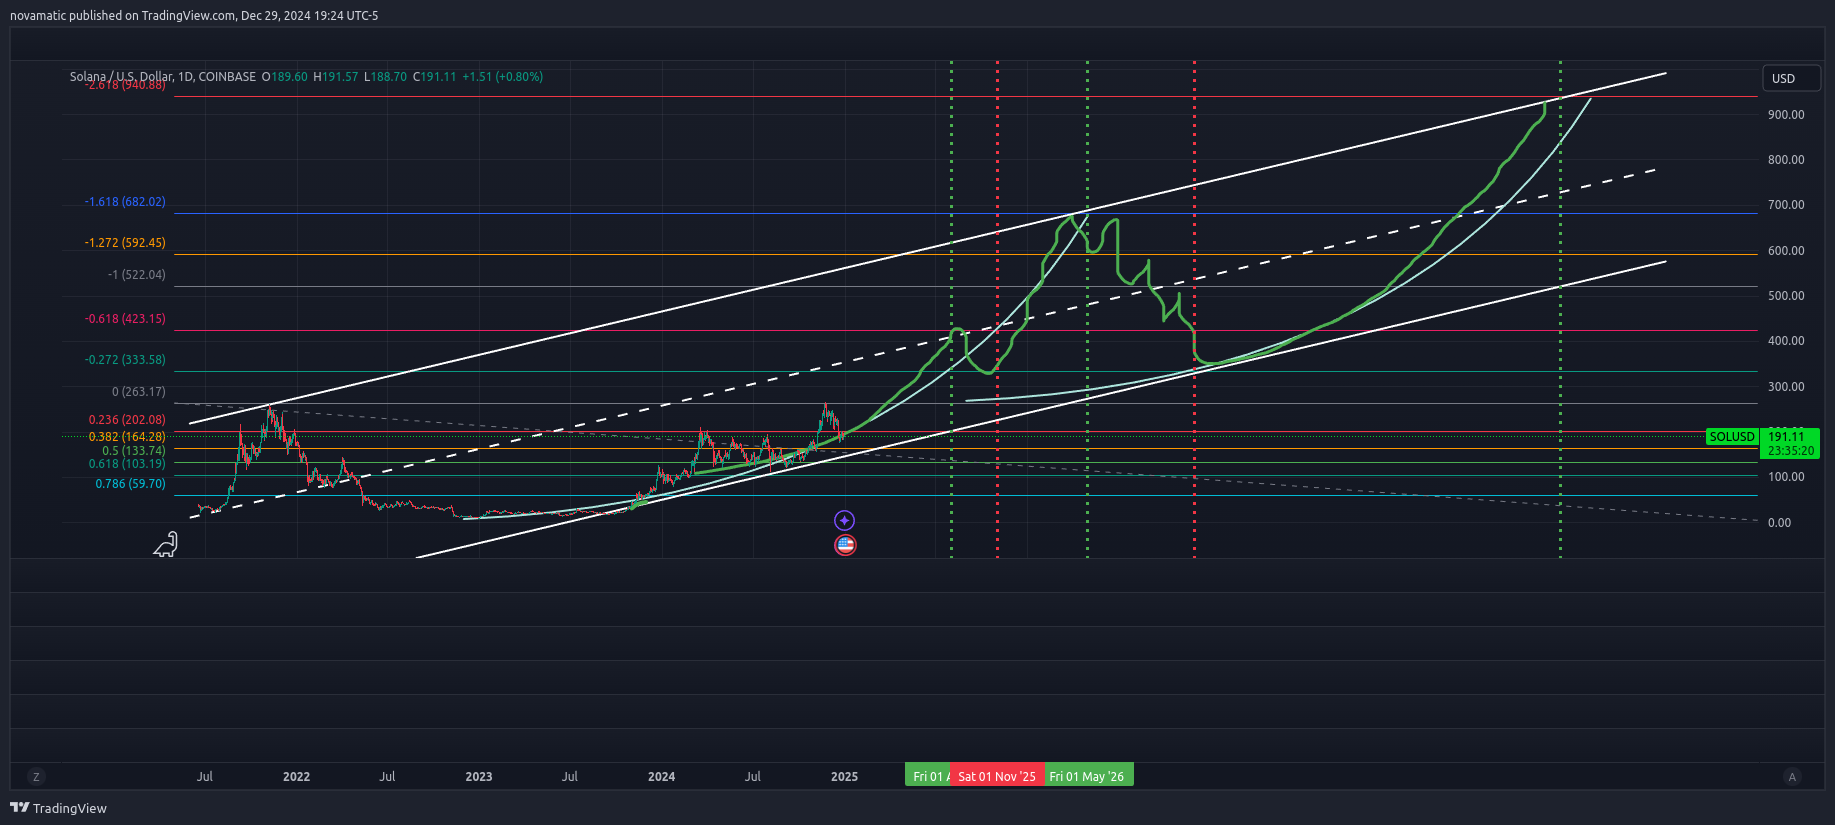Open the USD currency selector

click(x=1790, y=78)
